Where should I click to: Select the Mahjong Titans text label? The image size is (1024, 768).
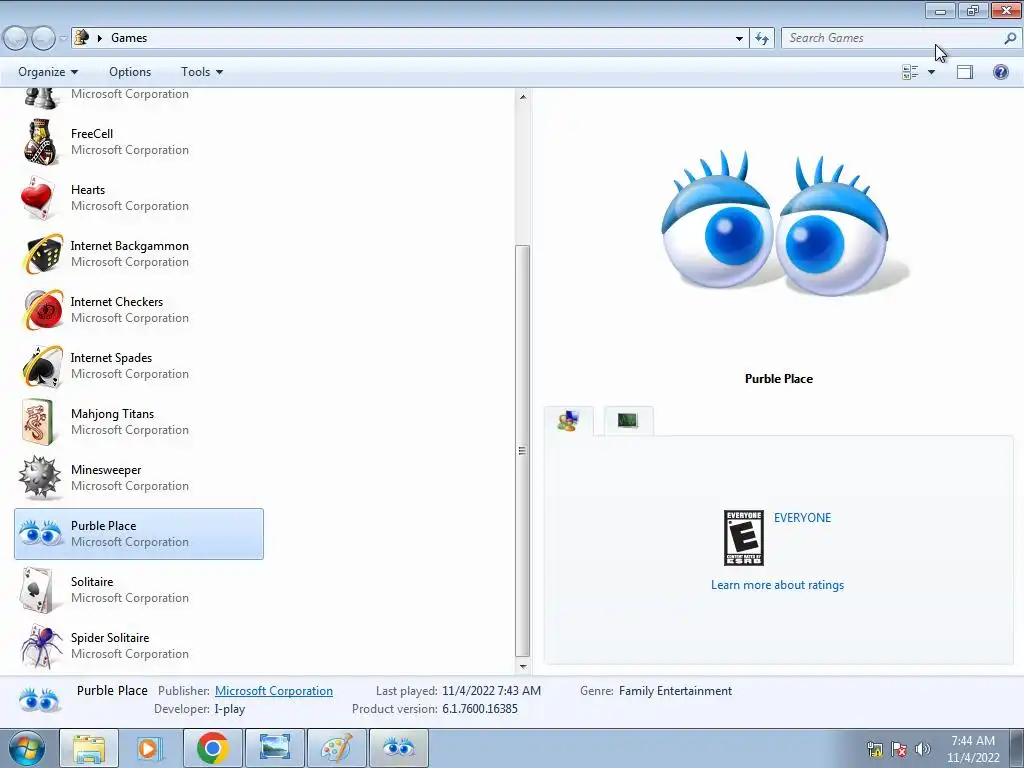click(x=112, y=414)
